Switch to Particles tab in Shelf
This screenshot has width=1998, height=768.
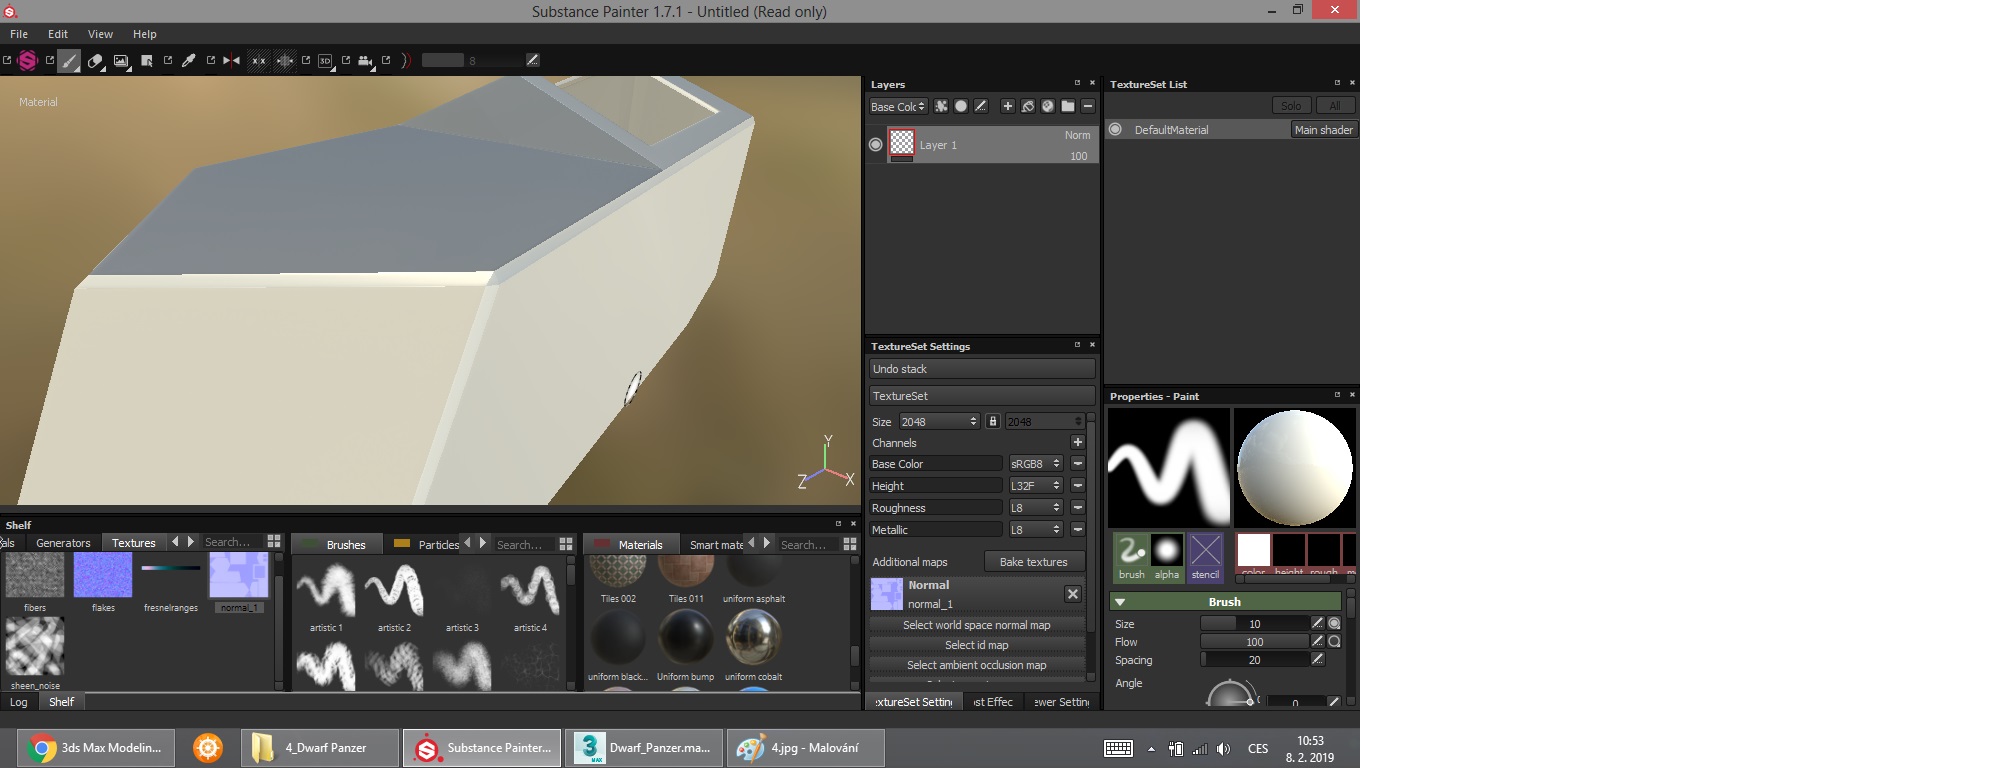[x=438, y=544]
